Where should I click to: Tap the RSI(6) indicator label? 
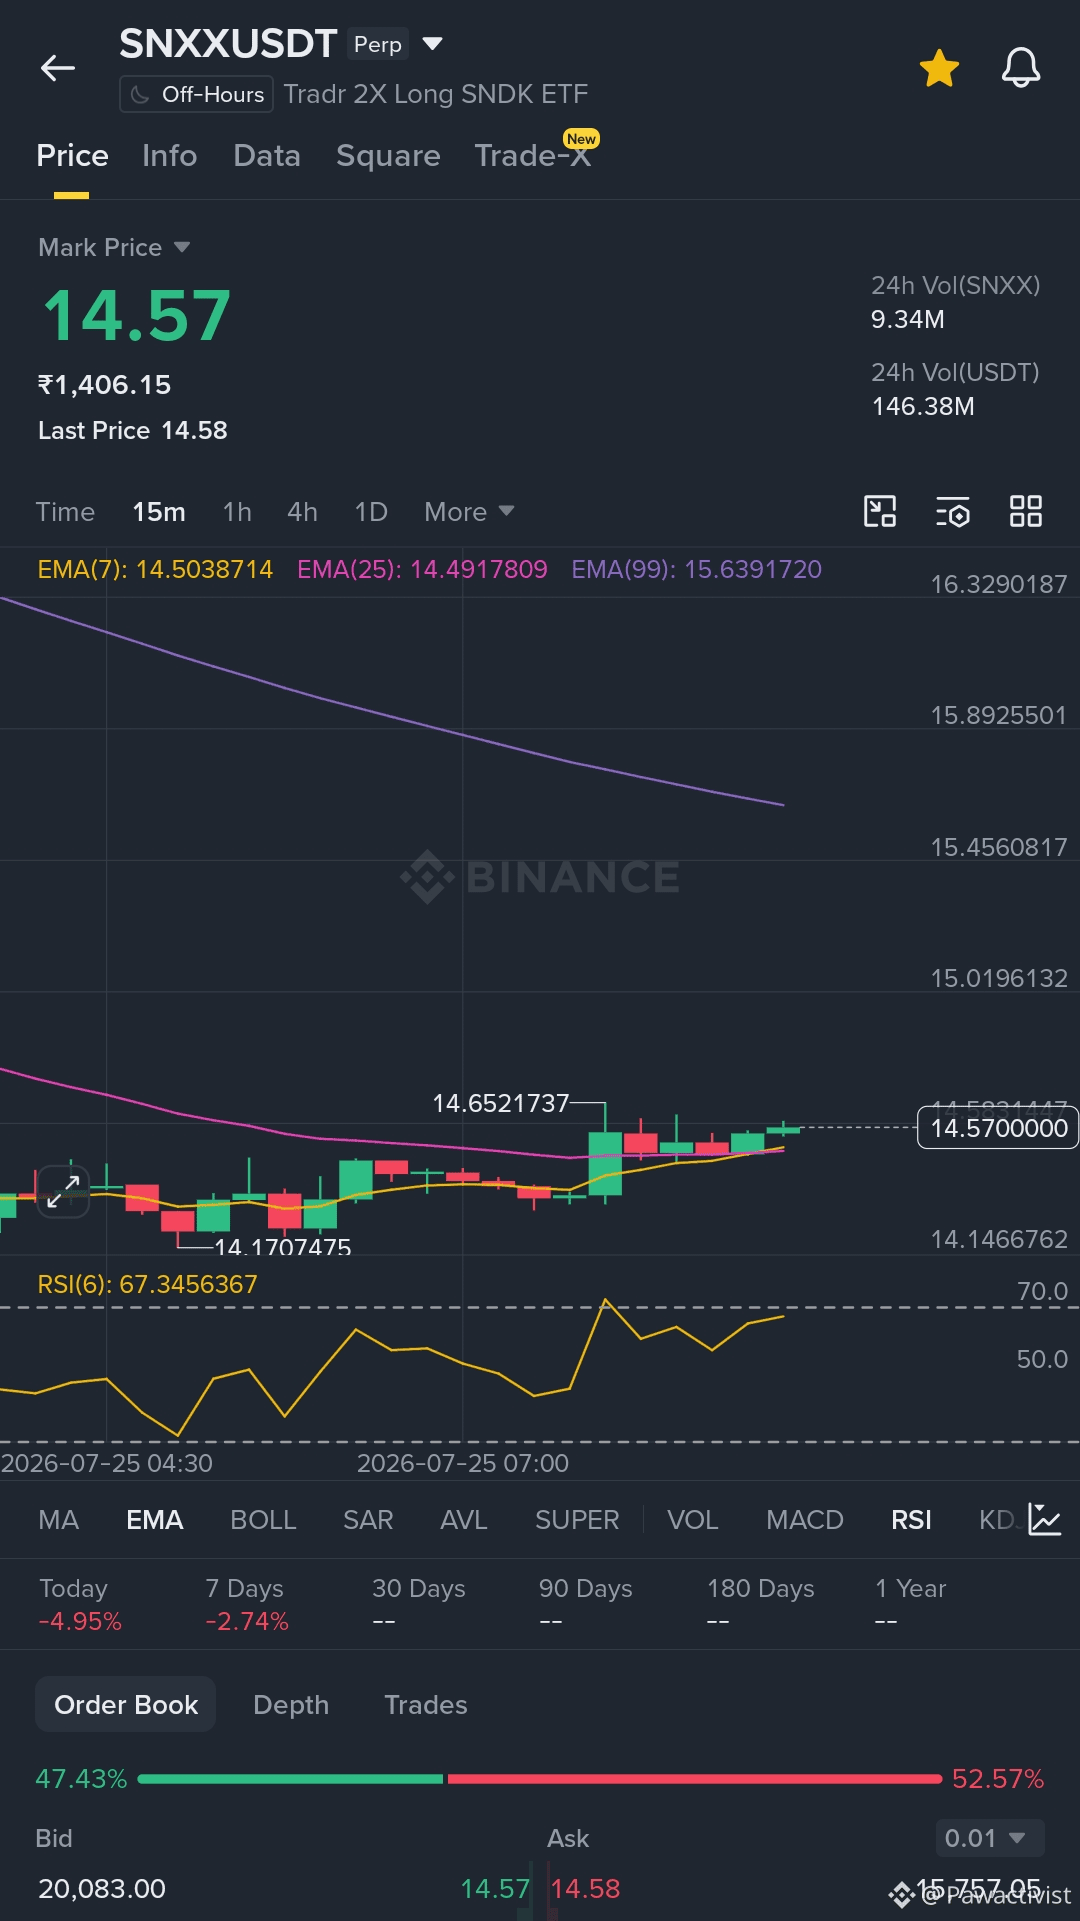tap(147, 1284)
